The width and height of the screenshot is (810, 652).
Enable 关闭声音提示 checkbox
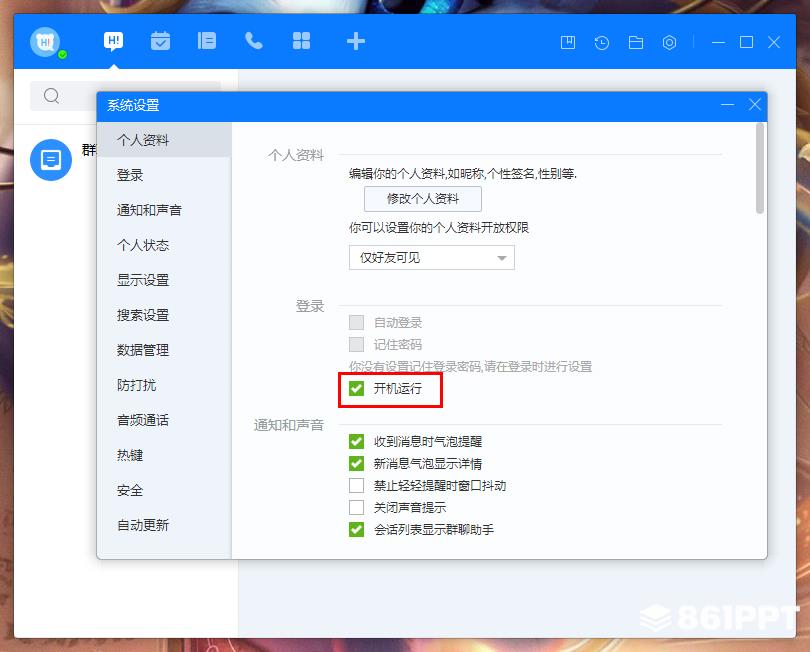357,507
